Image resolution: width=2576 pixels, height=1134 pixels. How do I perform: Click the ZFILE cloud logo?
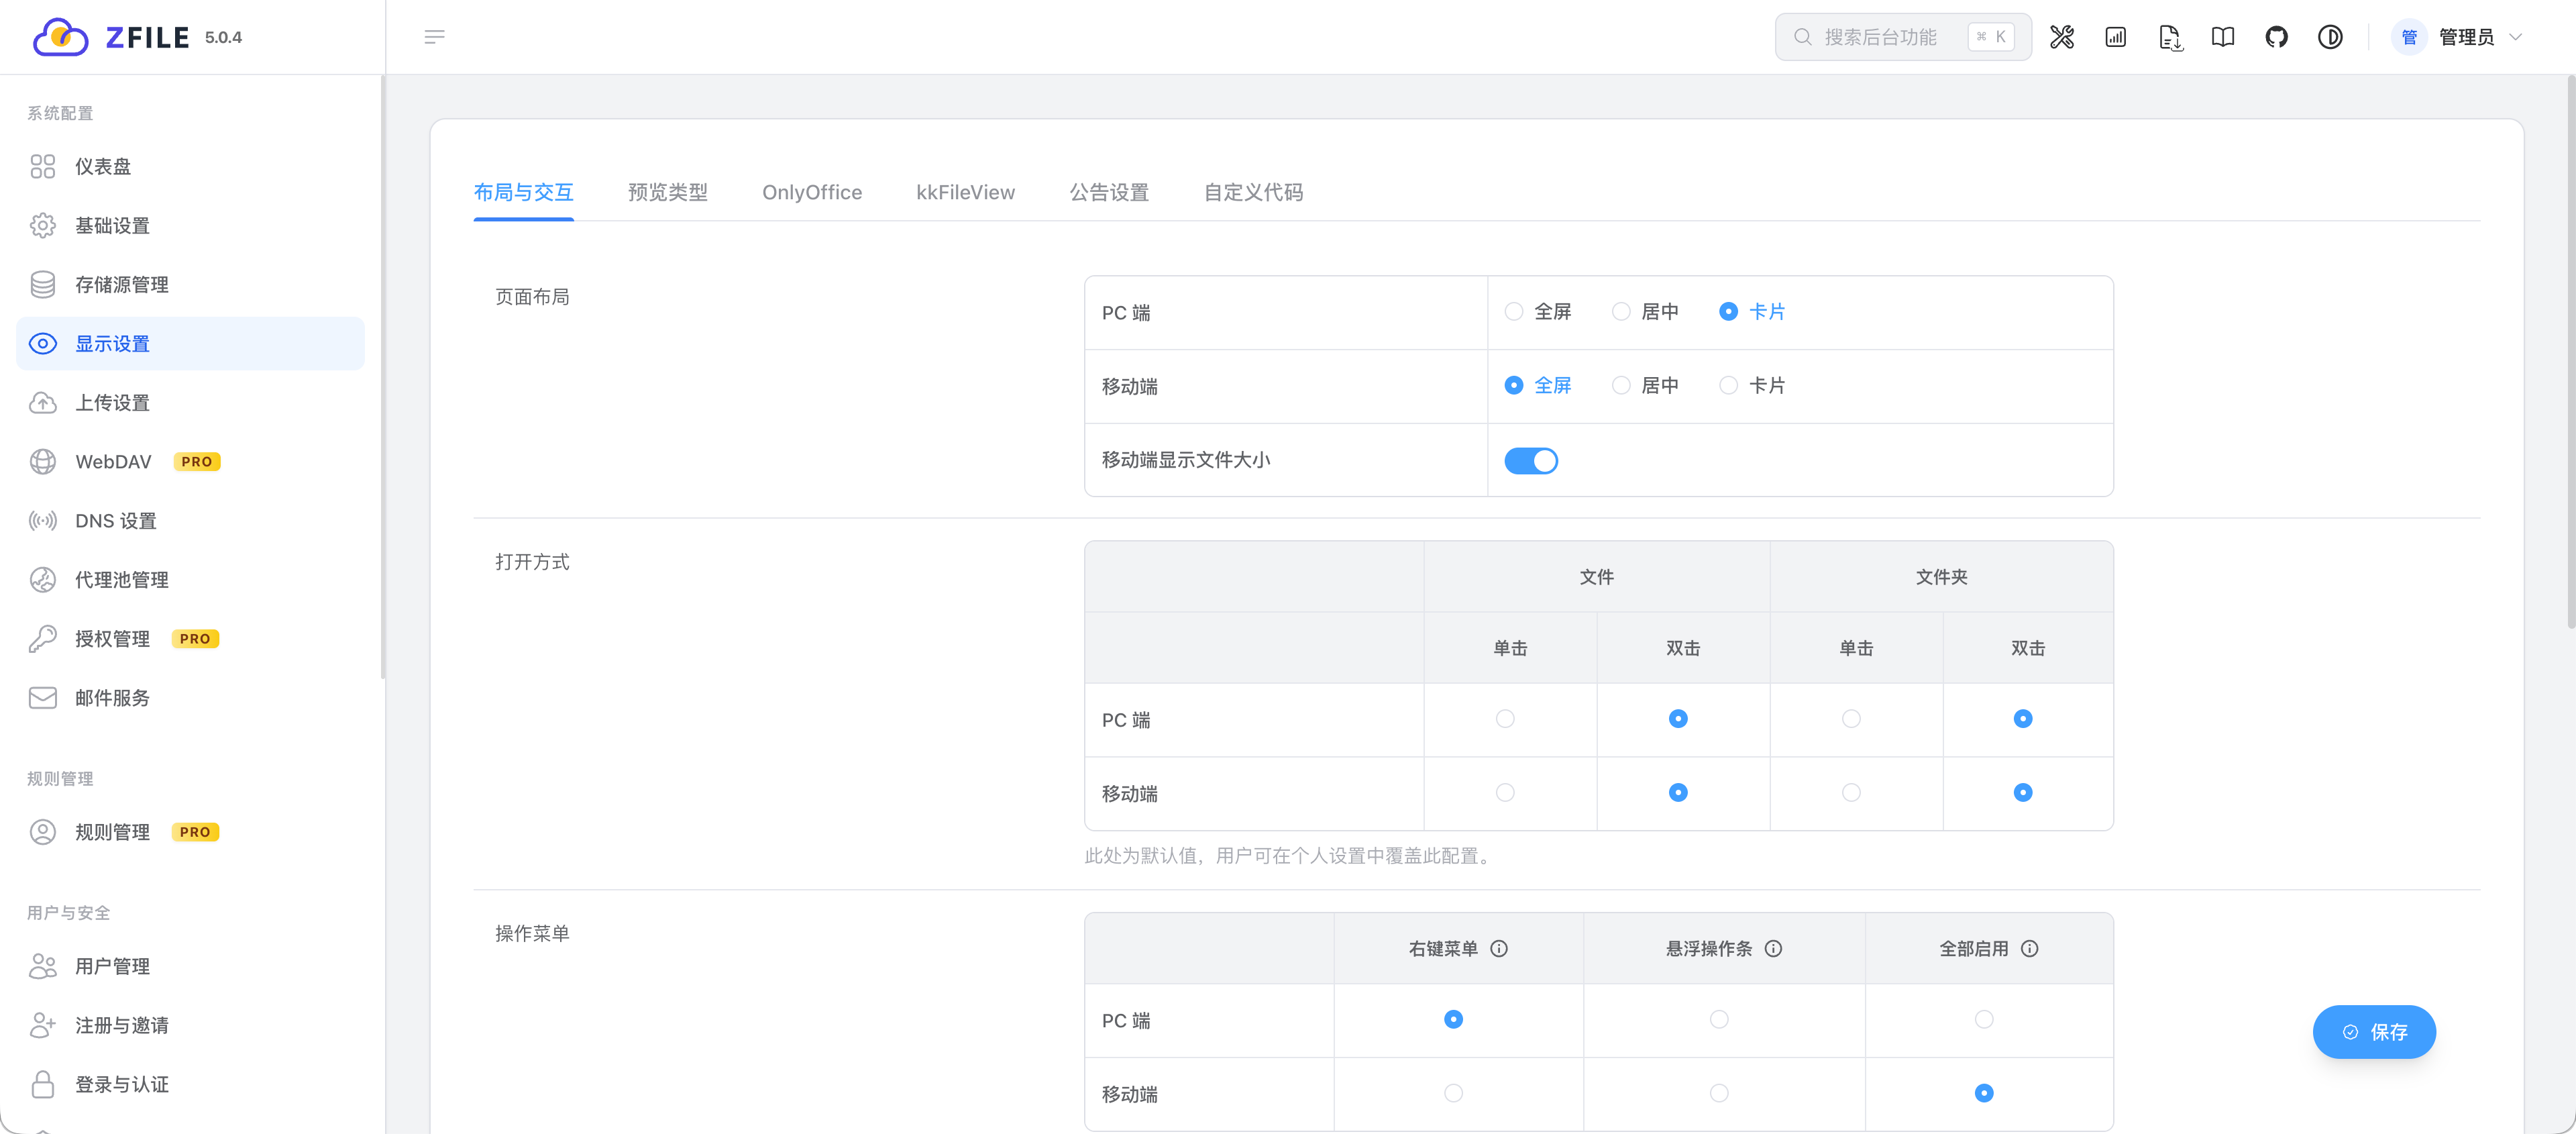point(60,37)
